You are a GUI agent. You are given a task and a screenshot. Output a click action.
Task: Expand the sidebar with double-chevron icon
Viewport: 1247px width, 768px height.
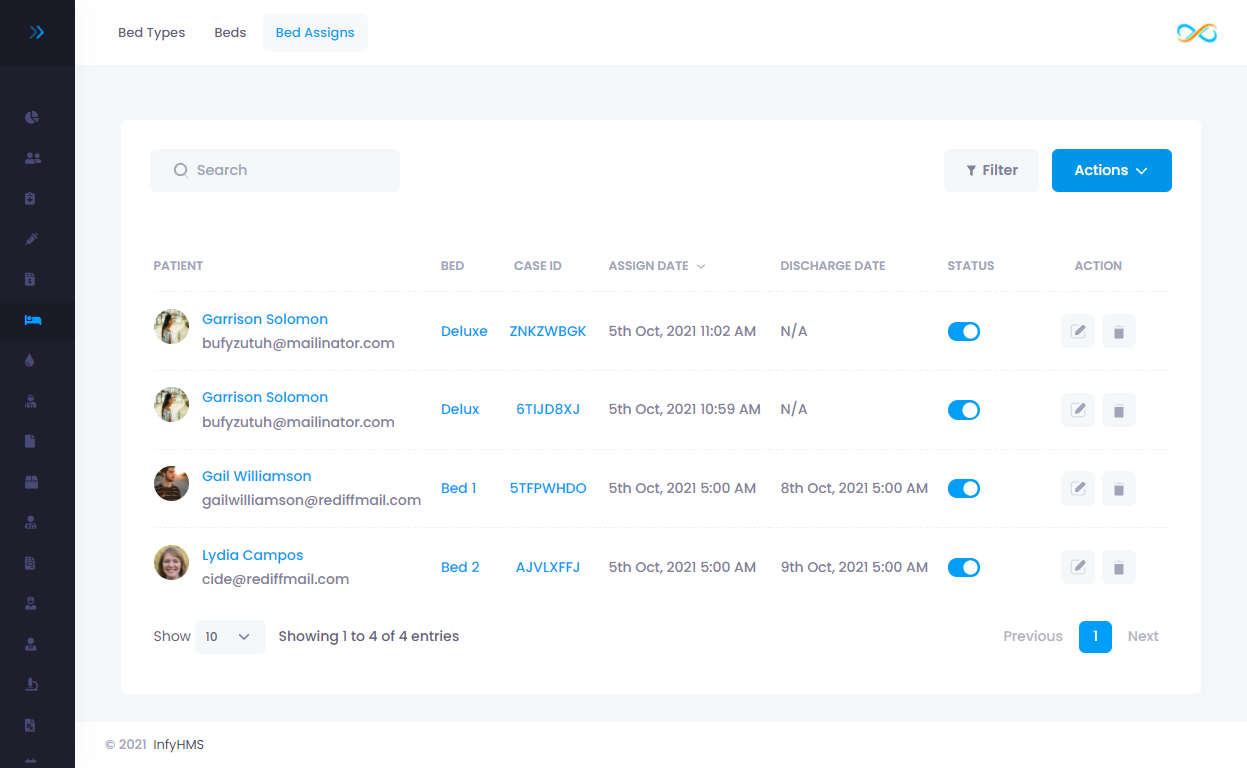37,32
